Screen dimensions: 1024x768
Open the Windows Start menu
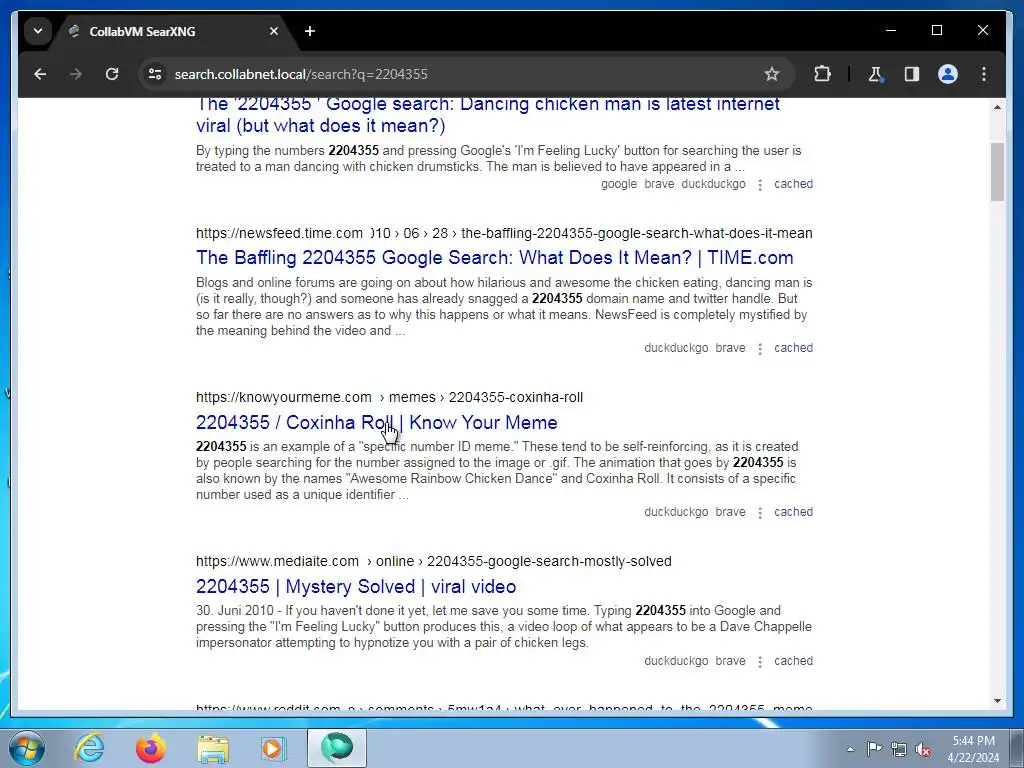coord(27,748)
